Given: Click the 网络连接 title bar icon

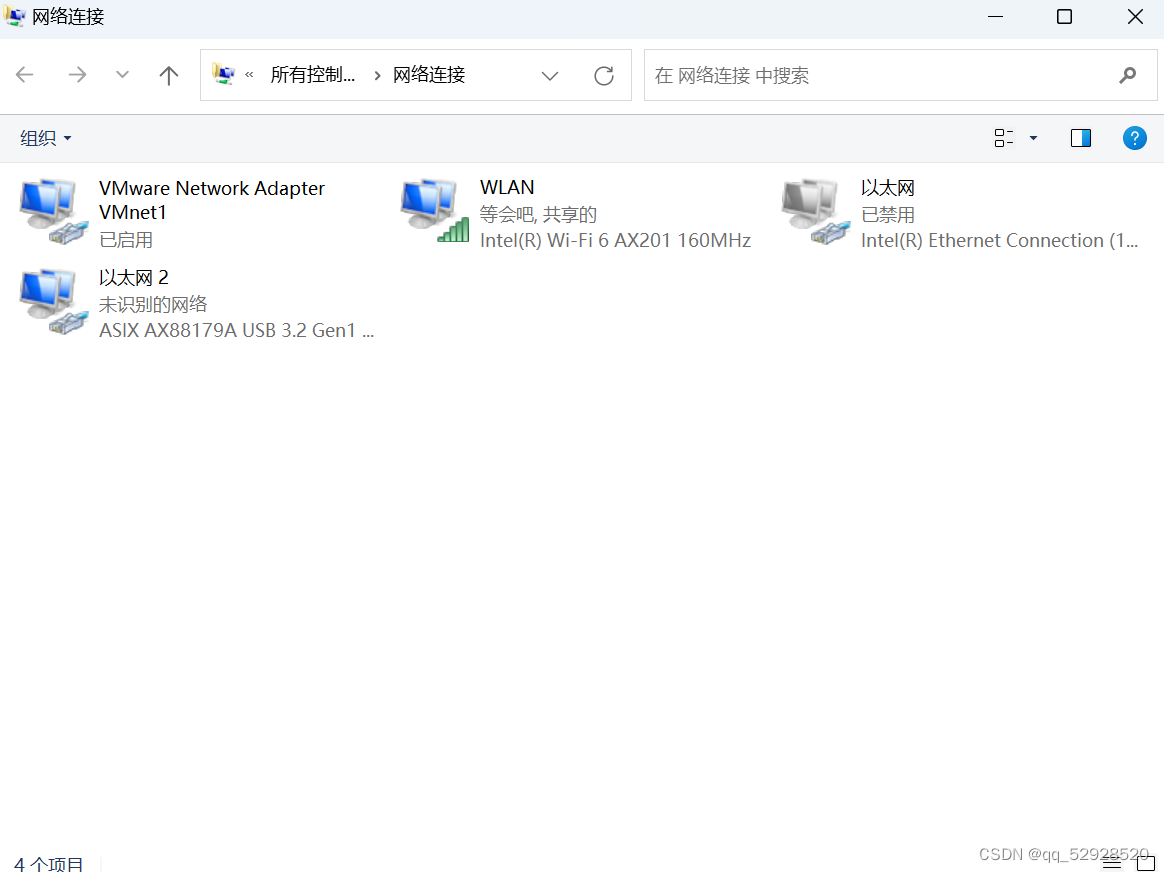Looking at the screenshot, I should (15, 16).
